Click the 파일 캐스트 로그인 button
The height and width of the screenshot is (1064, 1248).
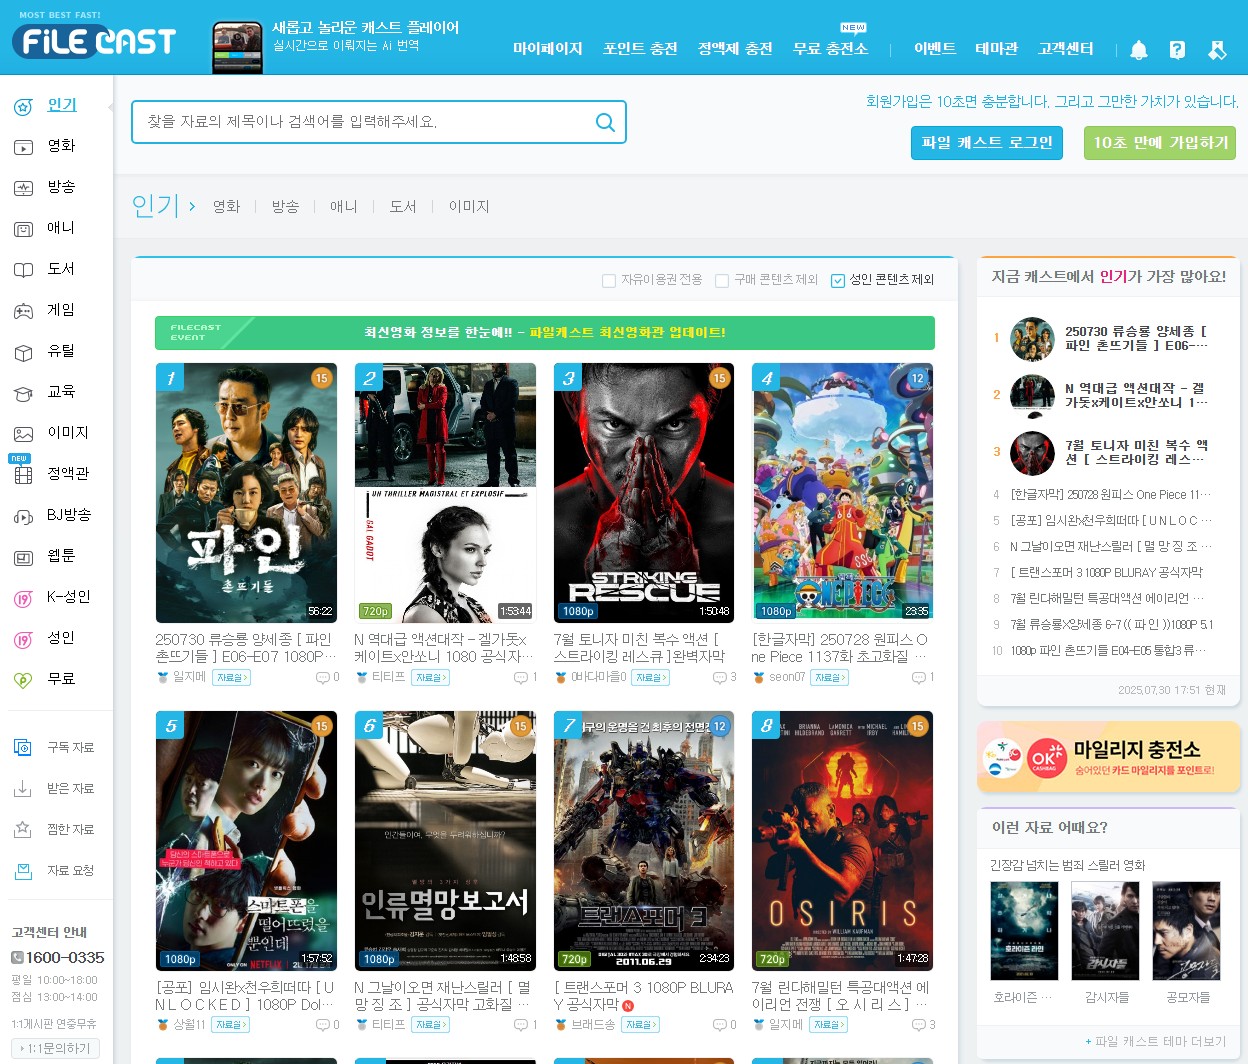tap(987, 143)
